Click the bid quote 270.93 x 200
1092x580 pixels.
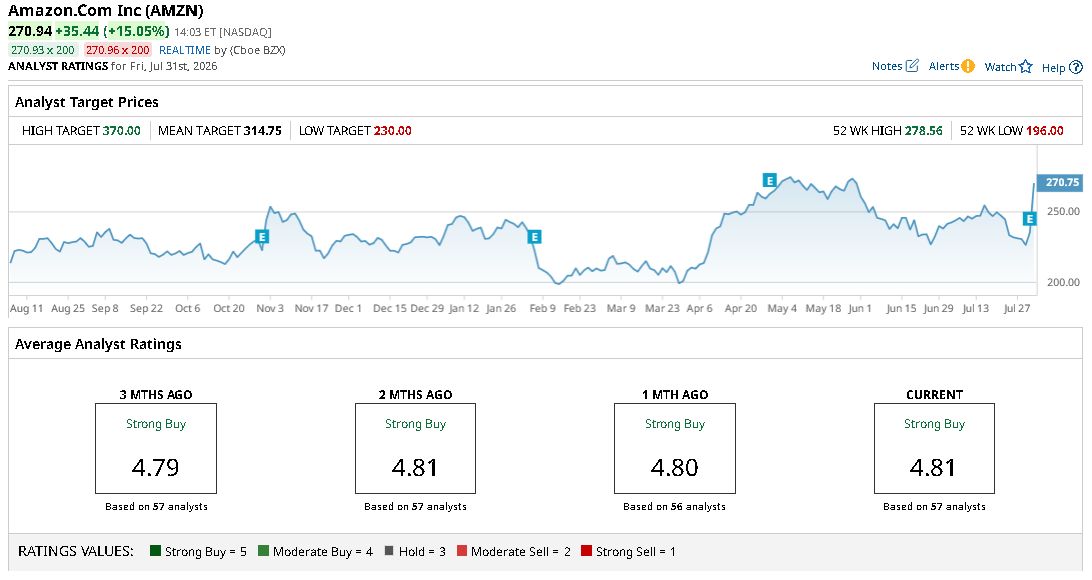(x=42, y=50)
